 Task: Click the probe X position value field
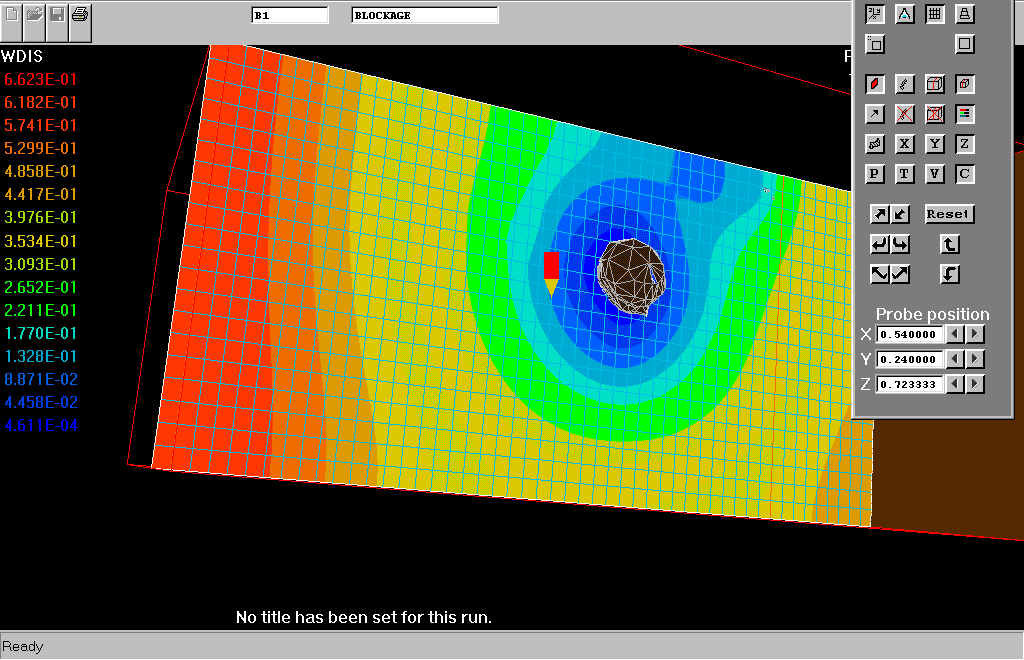(909, 334)
